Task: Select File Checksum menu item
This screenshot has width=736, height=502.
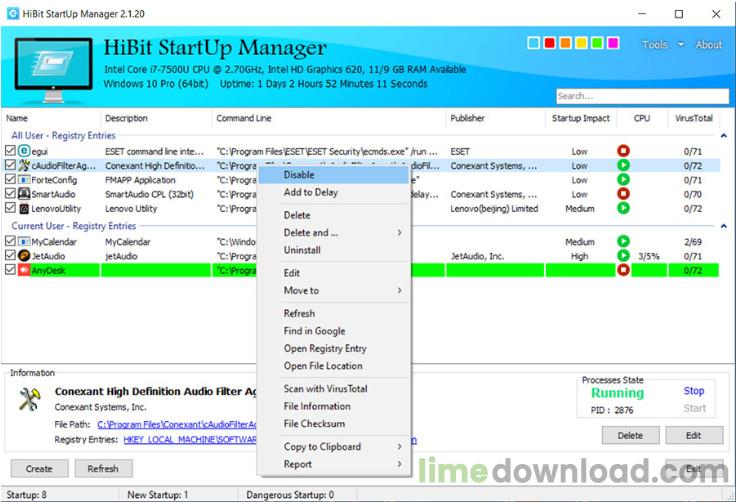Action: (334, 424)
